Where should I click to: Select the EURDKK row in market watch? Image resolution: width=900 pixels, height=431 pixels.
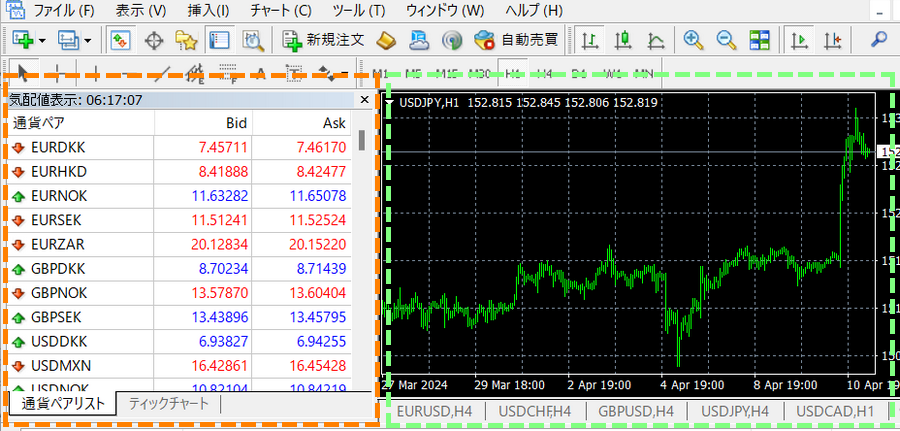pos(179,147)
